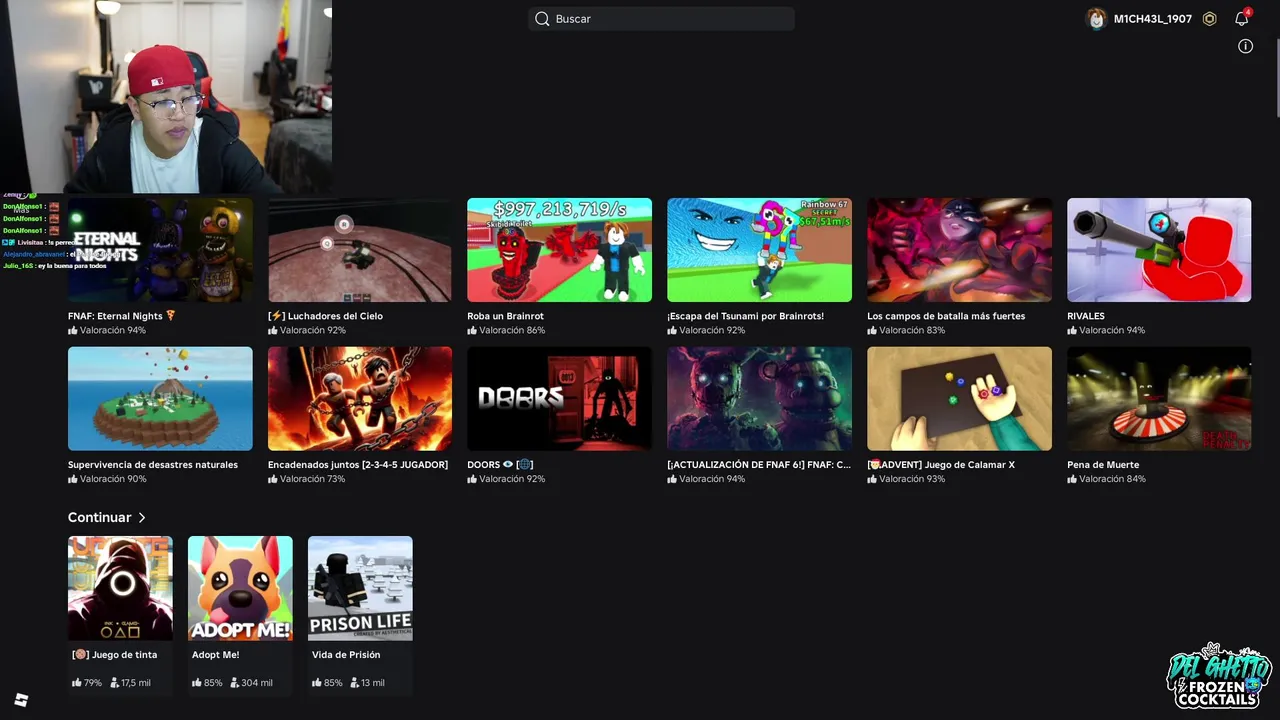The width and height of the screenshot is (1280, 720).
Task: Click thumbs-up icon for Adopt Me! 85%
Action: tap(197, 683)
